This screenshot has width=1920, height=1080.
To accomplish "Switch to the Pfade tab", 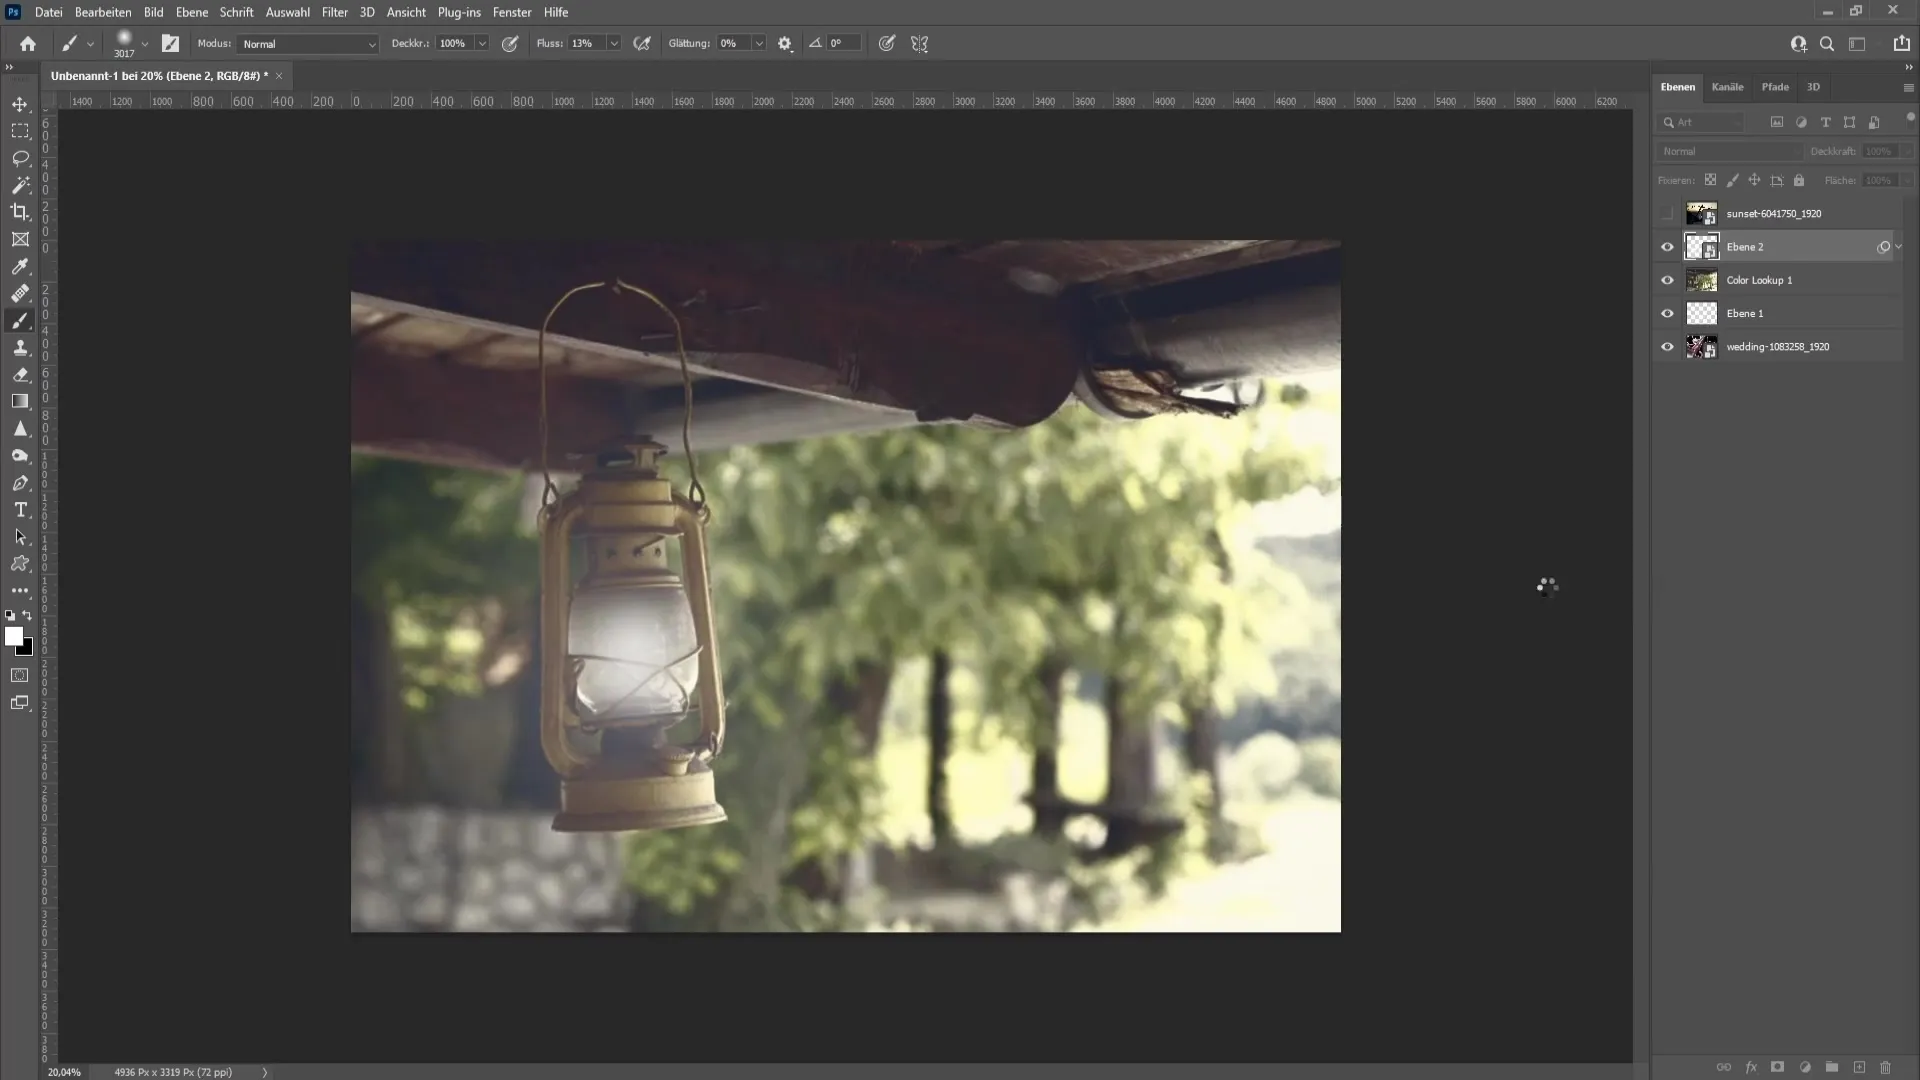I will click(1776, 86).
